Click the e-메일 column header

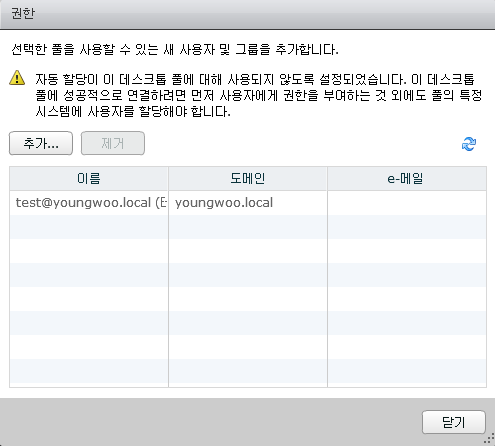pos(407,179)
